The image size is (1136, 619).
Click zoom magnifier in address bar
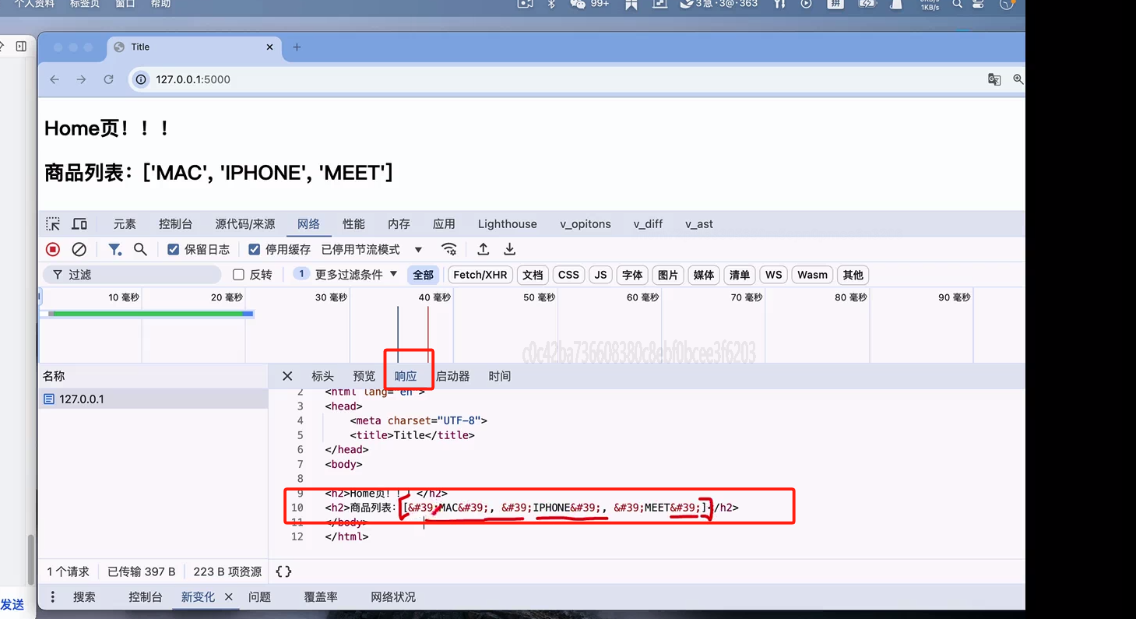tap(1018, 80)
